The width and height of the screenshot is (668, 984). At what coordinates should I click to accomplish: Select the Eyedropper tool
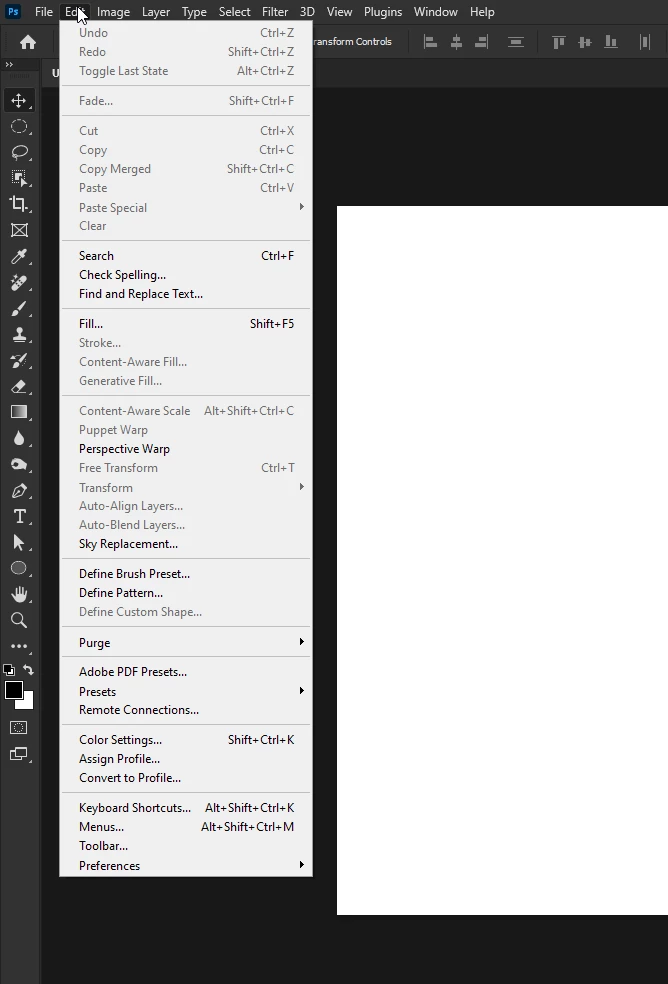click(19, 256)
